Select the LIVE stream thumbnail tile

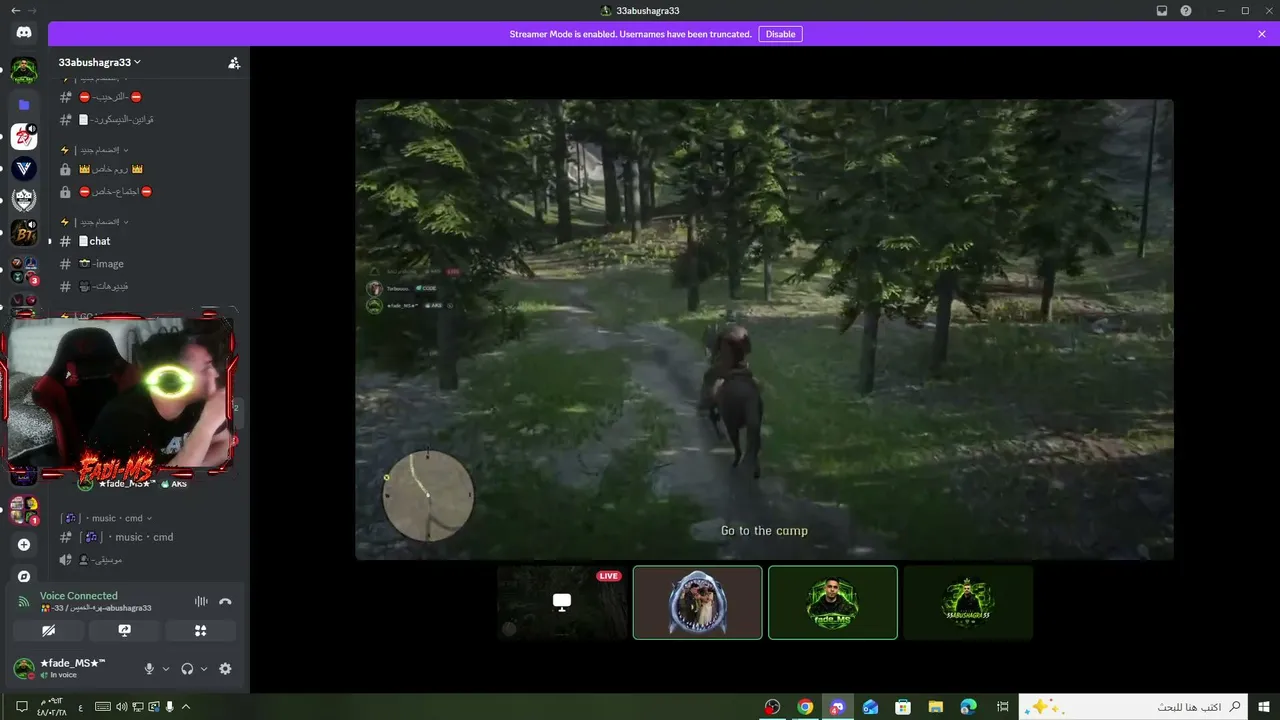(562, 602)
